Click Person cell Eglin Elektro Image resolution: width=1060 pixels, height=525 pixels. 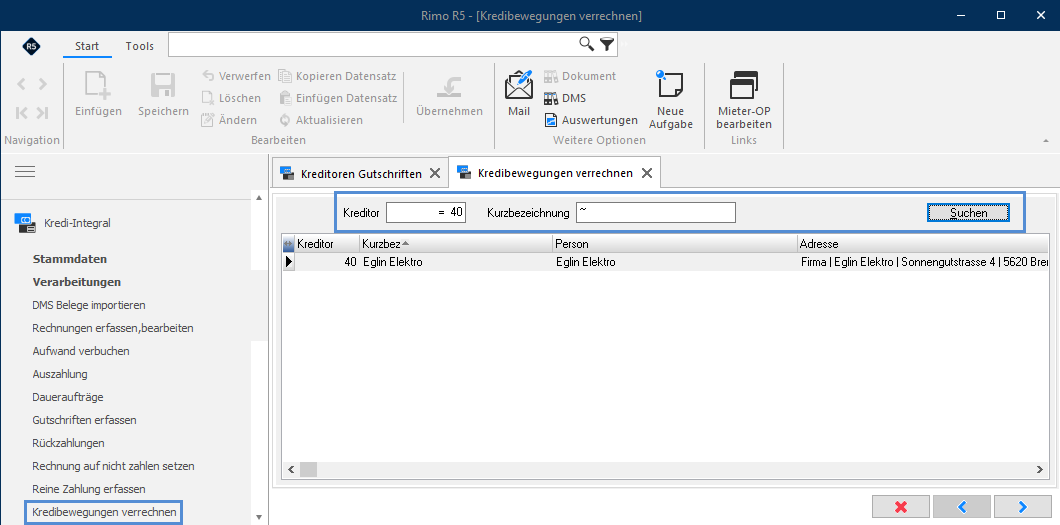pos(675,262)
